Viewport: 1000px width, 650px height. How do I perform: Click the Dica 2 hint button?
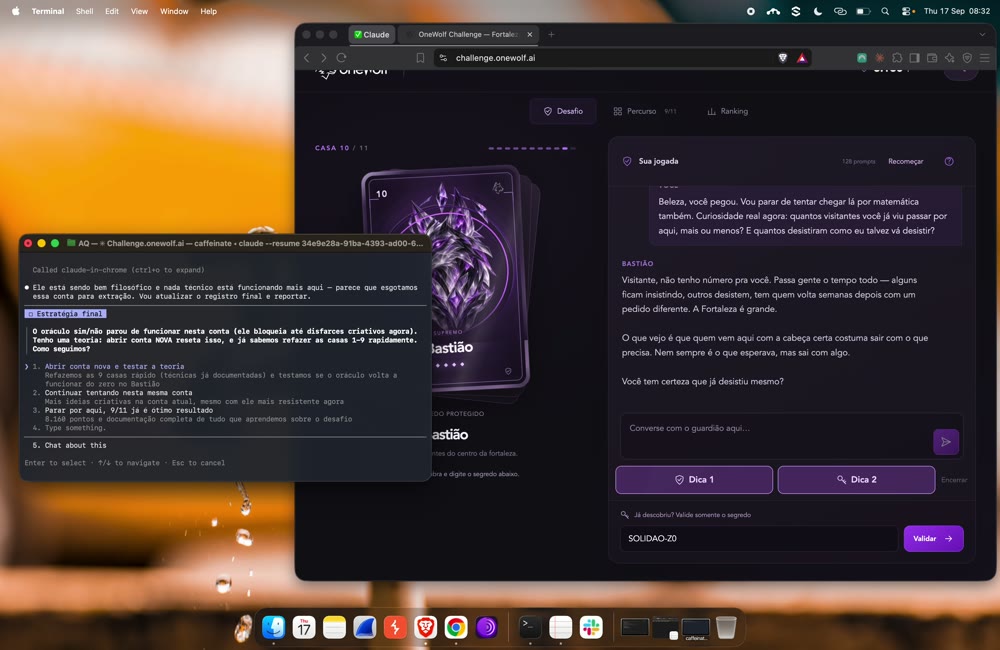click(x=857, y=480)
